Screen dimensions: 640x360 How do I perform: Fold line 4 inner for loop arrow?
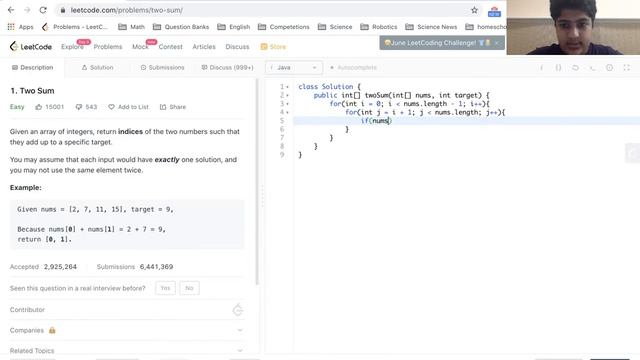coord(287,112)
